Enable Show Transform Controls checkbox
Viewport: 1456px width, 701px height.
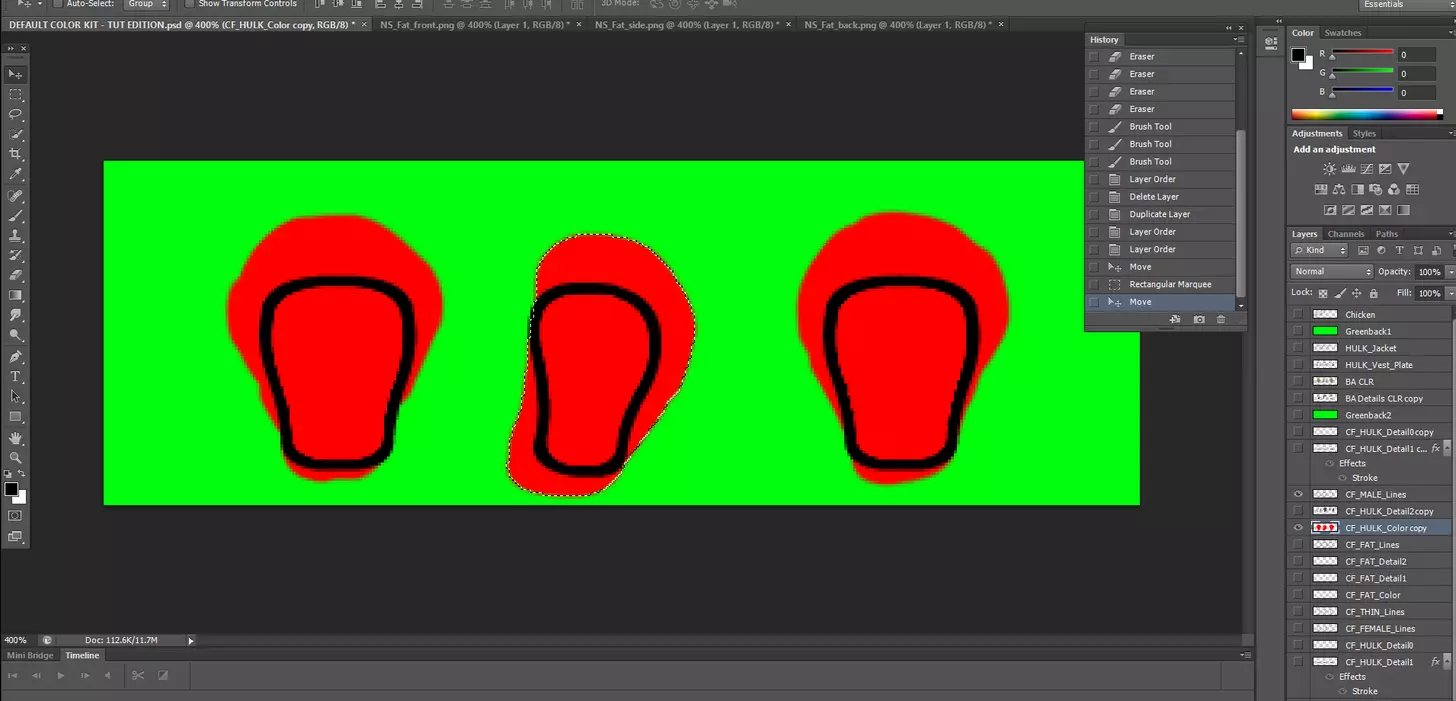click(189, 4)
